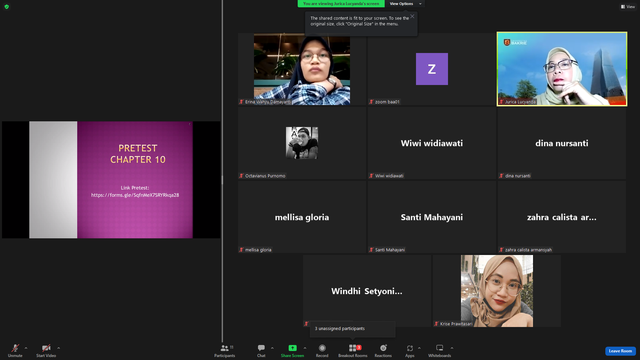Click the muted mic icon beside Santi Mahayani name
Viewport: 640px width, 360px height.
[371, 250]
